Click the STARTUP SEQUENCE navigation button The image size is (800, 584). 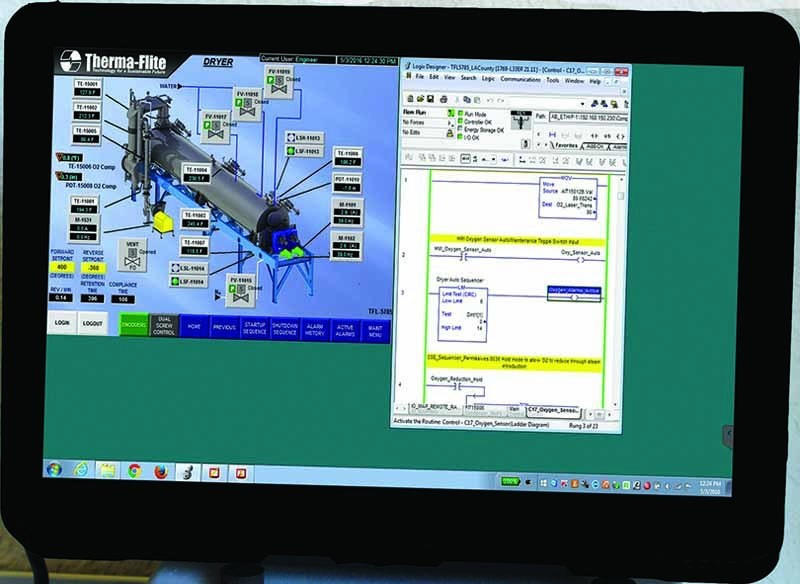[254, 327]
